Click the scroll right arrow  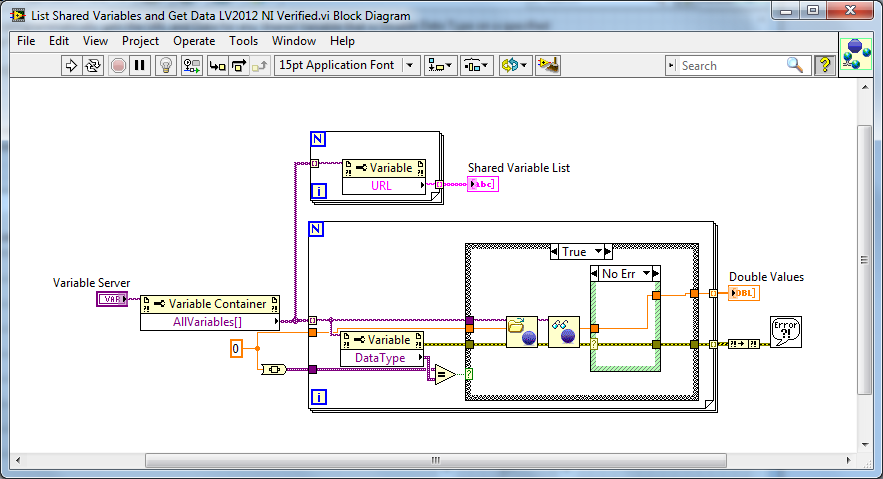tap(849, 460)
